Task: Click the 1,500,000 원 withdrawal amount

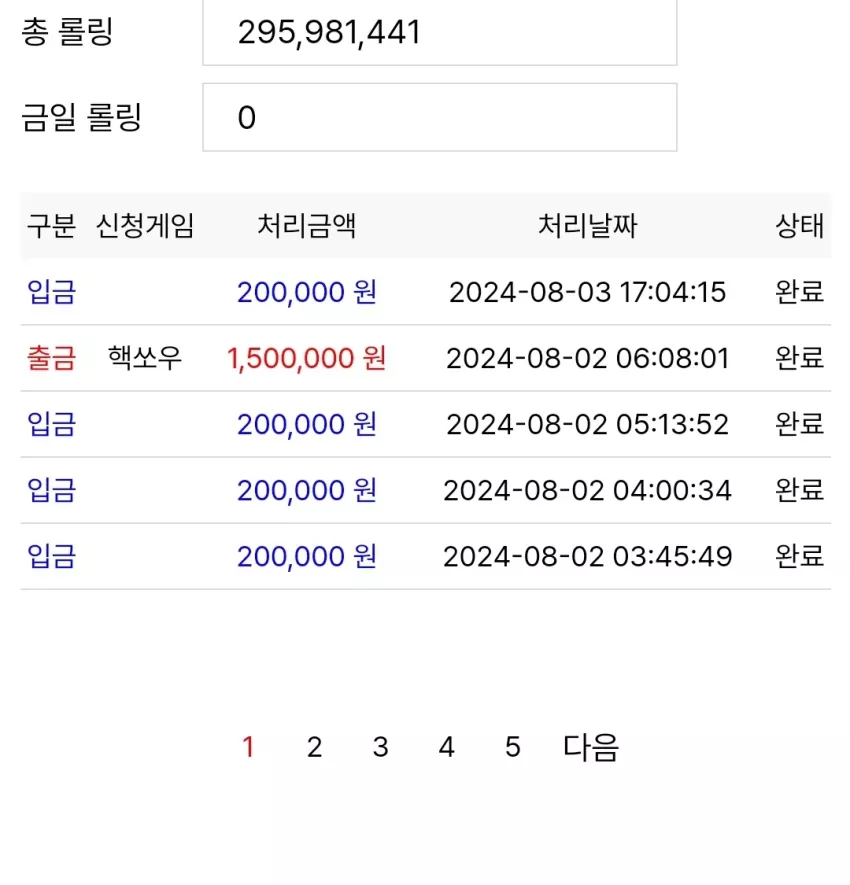Action: click(x=306, y=358)
